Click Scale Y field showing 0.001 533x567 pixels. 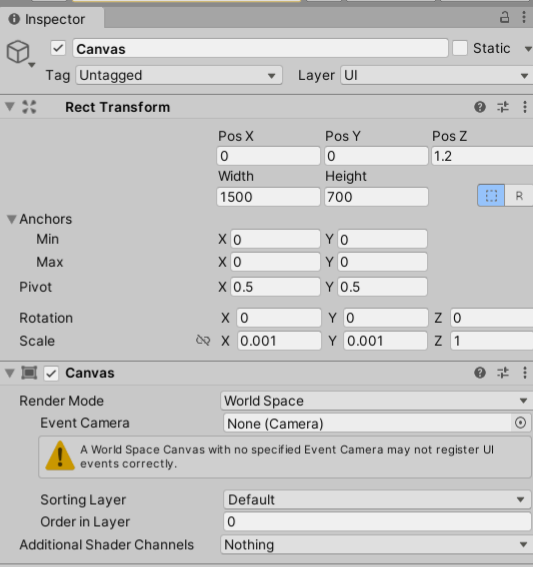(386, 341)
